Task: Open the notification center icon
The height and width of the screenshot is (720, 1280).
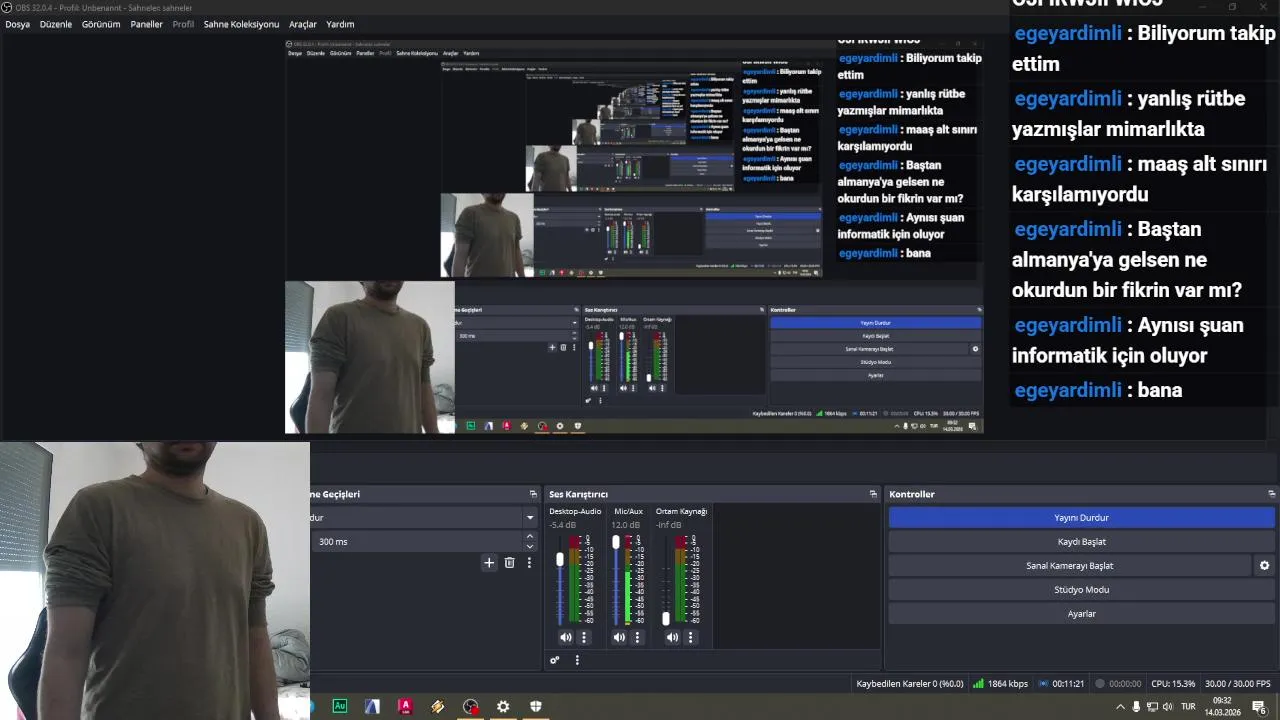Action: pos(1259,707)
